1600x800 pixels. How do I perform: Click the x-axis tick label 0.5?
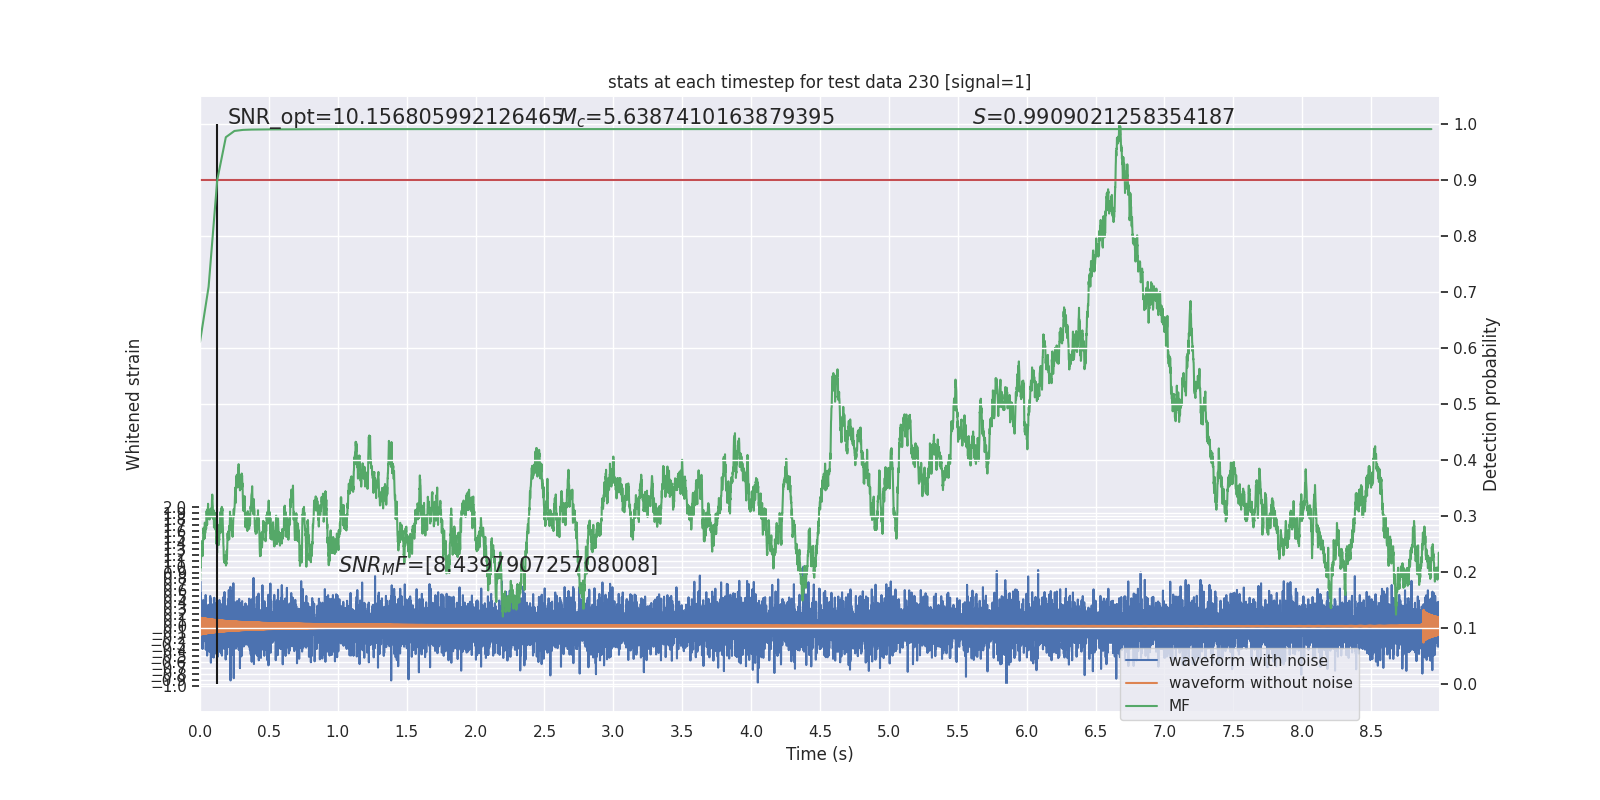tap(269, 732)
